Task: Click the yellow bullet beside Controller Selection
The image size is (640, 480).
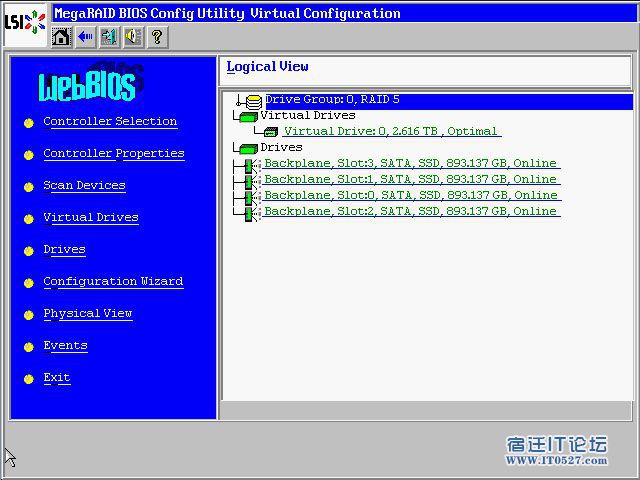Action: pos(29,123)
